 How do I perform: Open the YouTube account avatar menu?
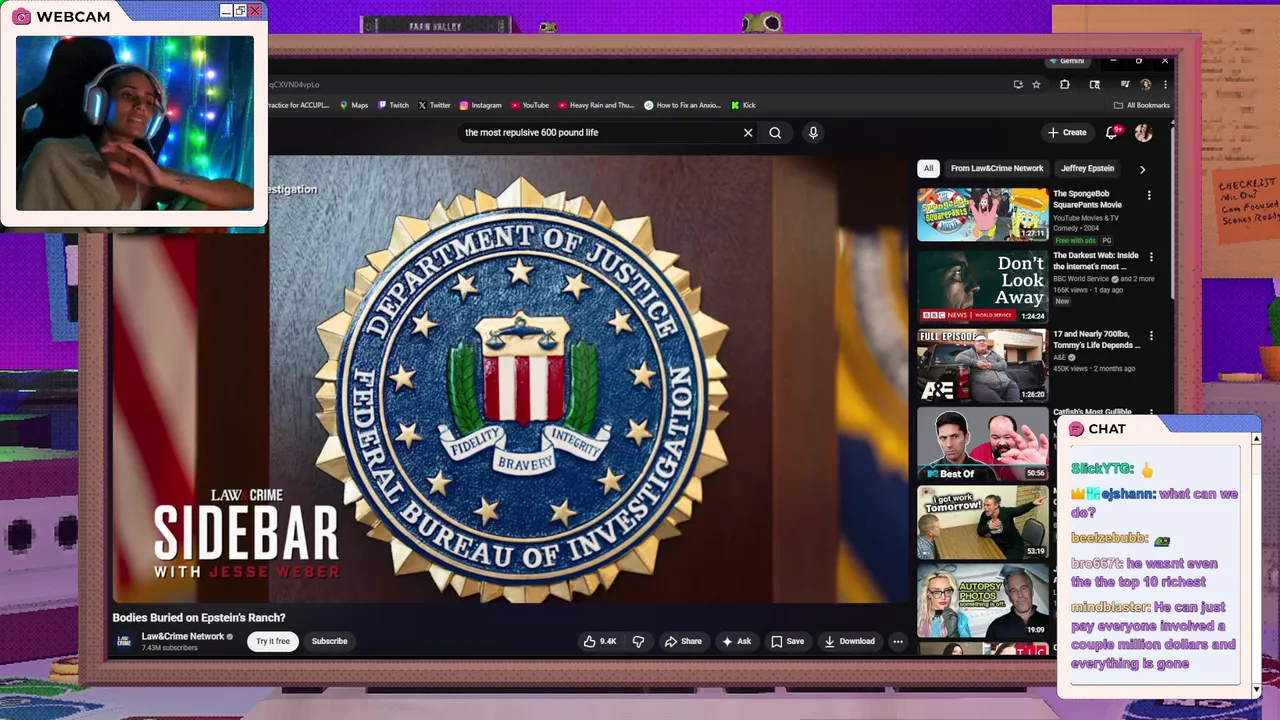tap(1143, 132)
